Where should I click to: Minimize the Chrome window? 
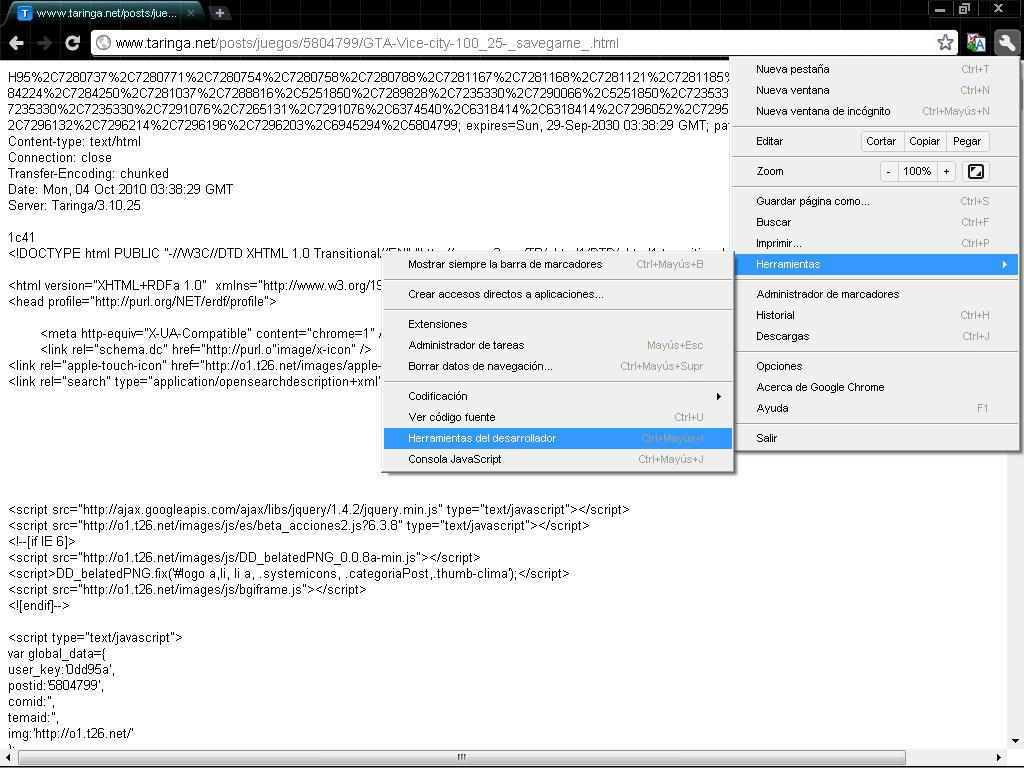click(940, 9)
